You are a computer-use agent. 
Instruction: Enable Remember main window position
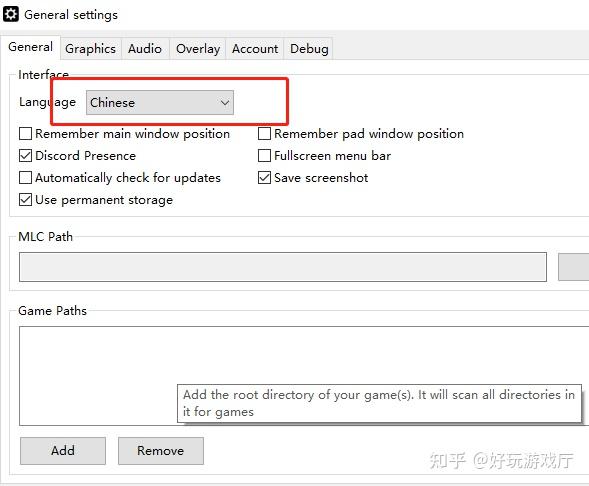tap(25, 134)
